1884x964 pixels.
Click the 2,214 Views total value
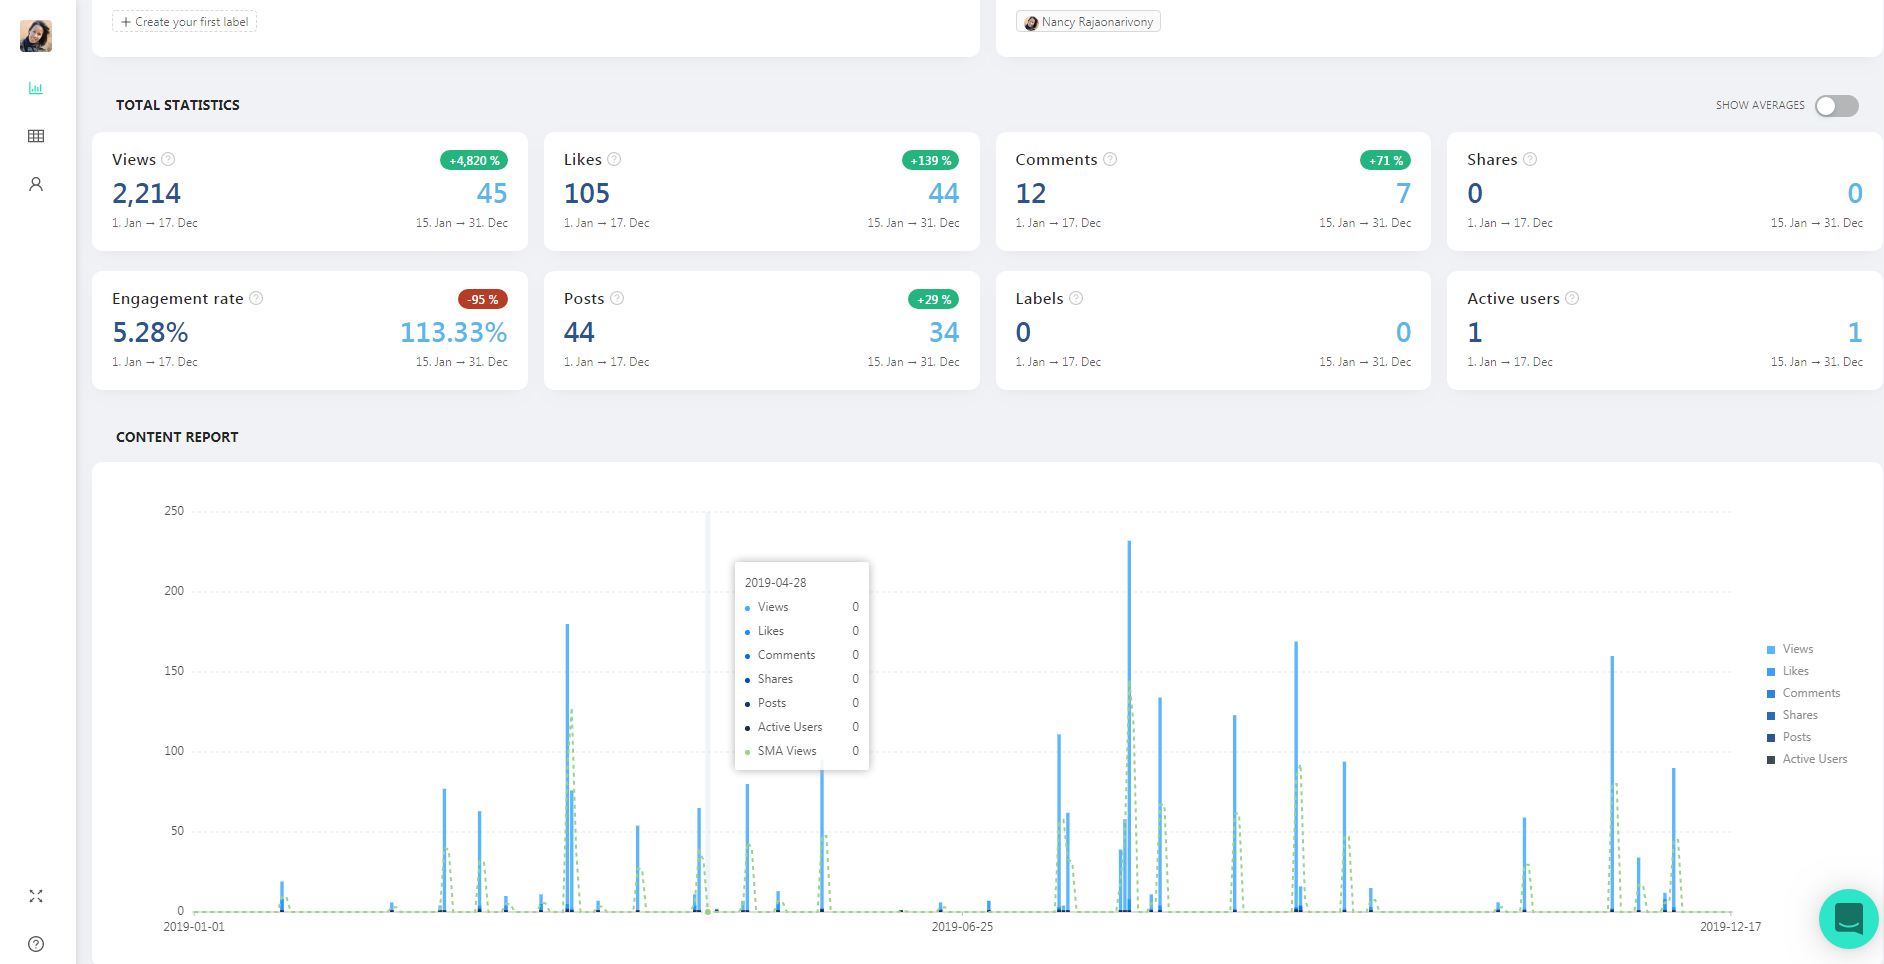[x=147, y=193]
